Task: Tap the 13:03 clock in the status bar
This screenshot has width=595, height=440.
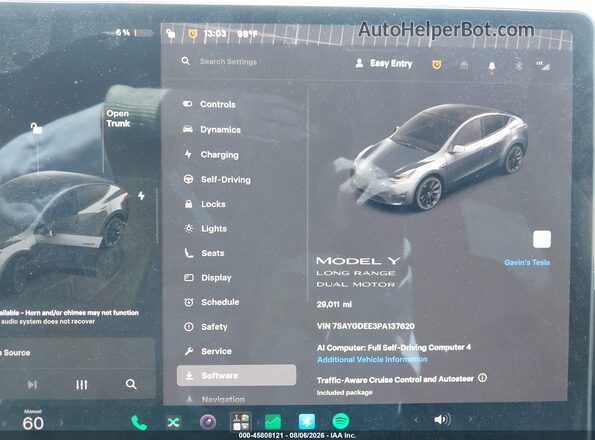Action: pyautogui.click(x=215, y=34)
